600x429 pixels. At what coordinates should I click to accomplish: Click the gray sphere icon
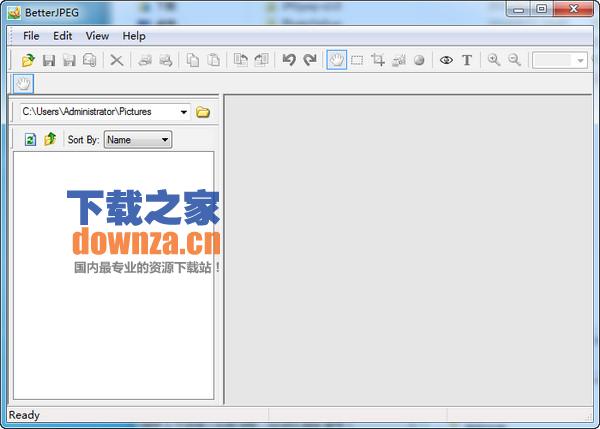pos(419,60)
